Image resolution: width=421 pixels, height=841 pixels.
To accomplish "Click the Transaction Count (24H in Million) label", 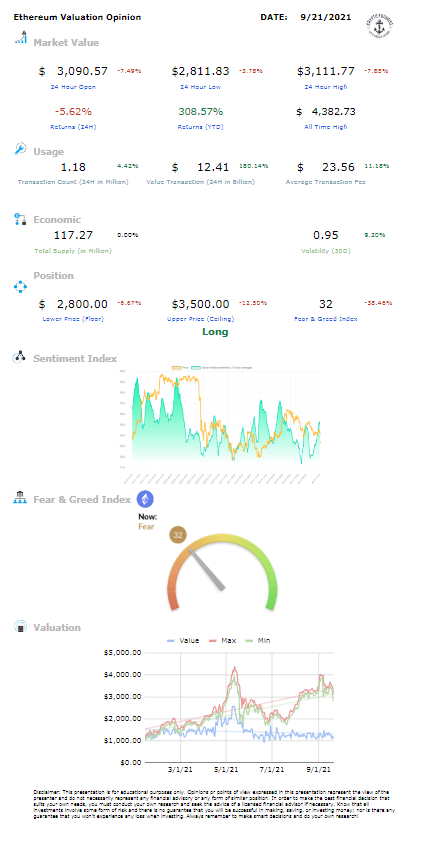I will click(73, 182).
